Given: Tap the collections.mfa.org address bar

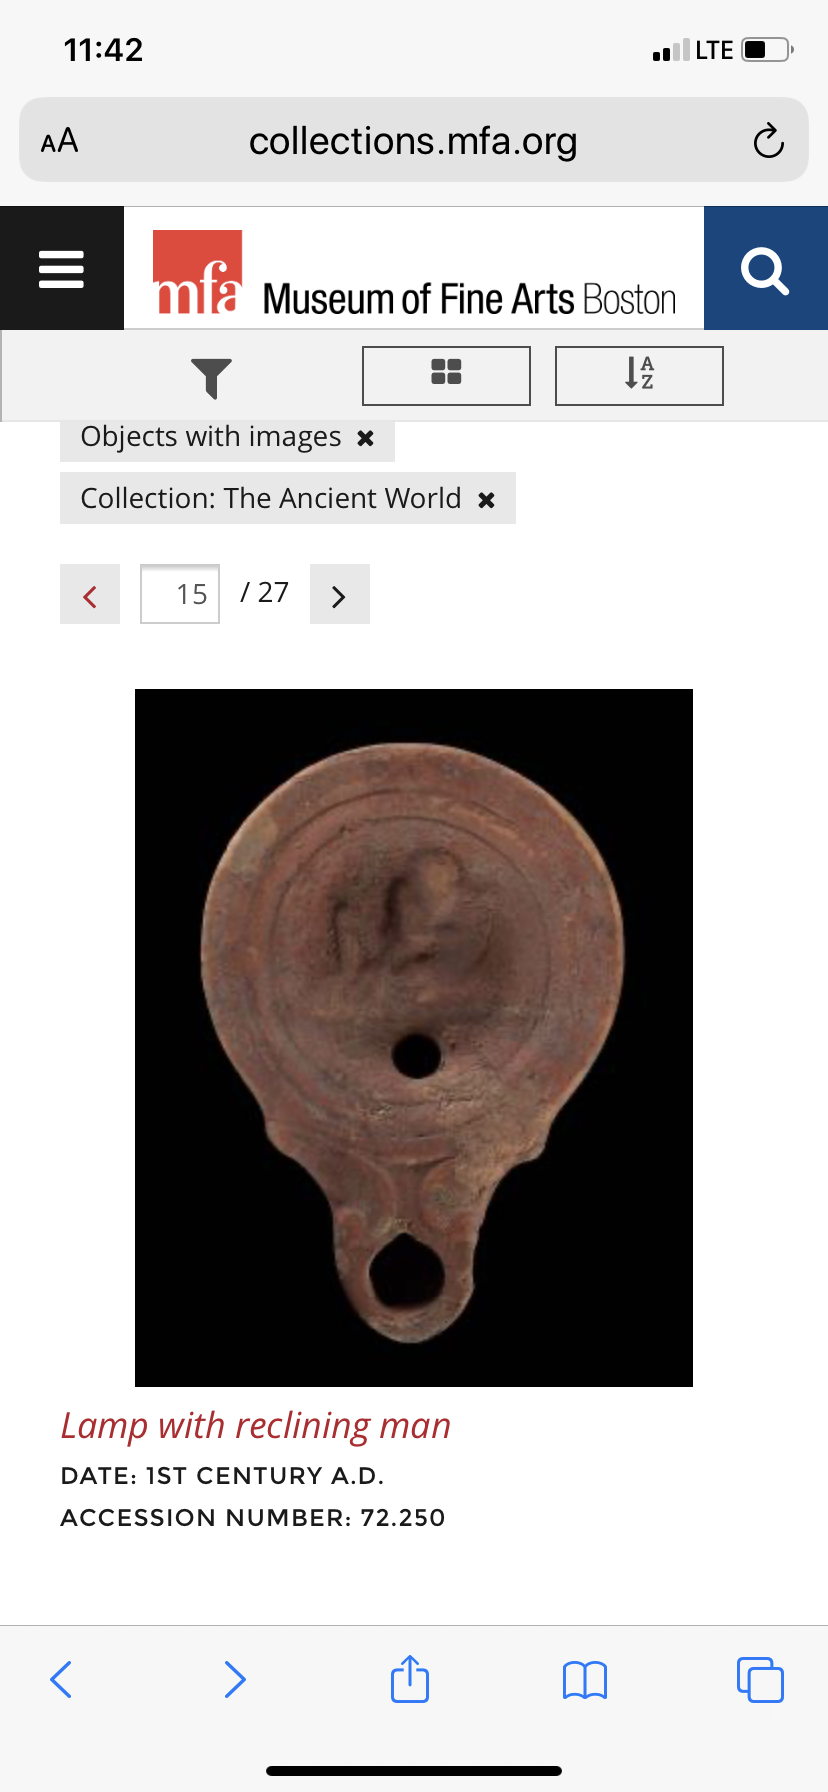Looking at the screenshot, I should tap(413, 141).
